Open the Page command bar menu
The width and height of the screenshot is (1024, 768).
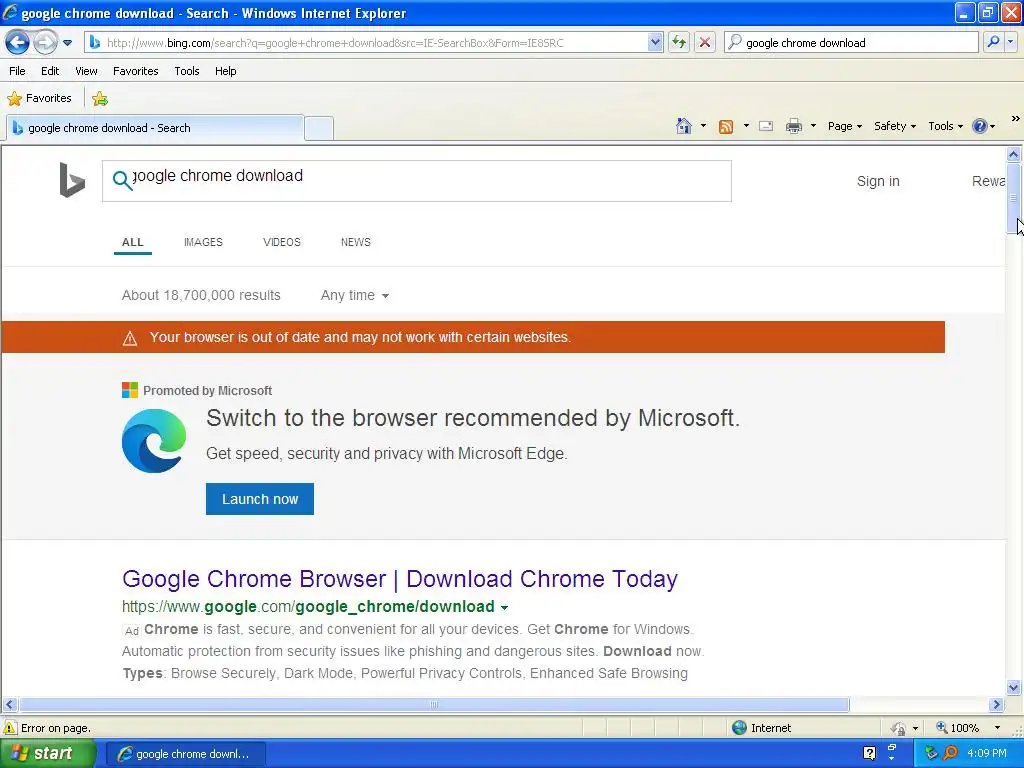coord(845,126)
